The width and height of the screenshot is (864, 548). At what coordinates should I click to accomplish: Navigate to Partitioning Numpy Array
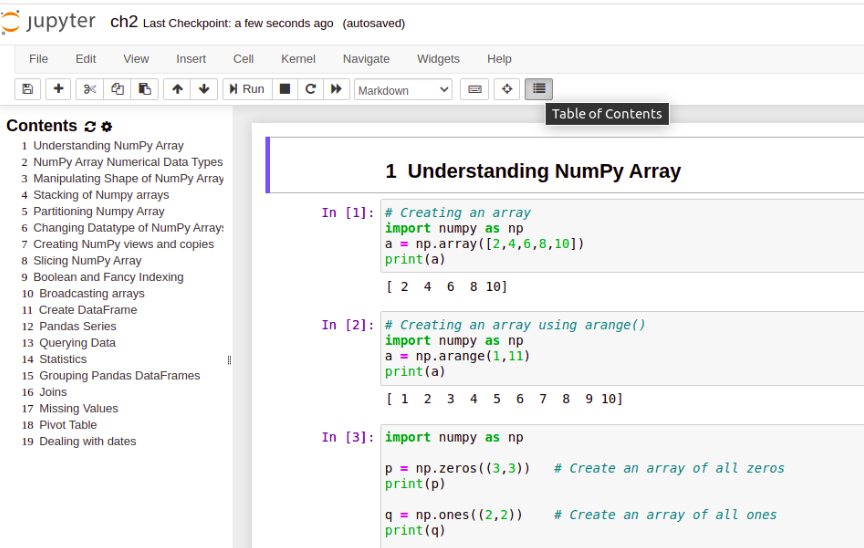point(99,211)
